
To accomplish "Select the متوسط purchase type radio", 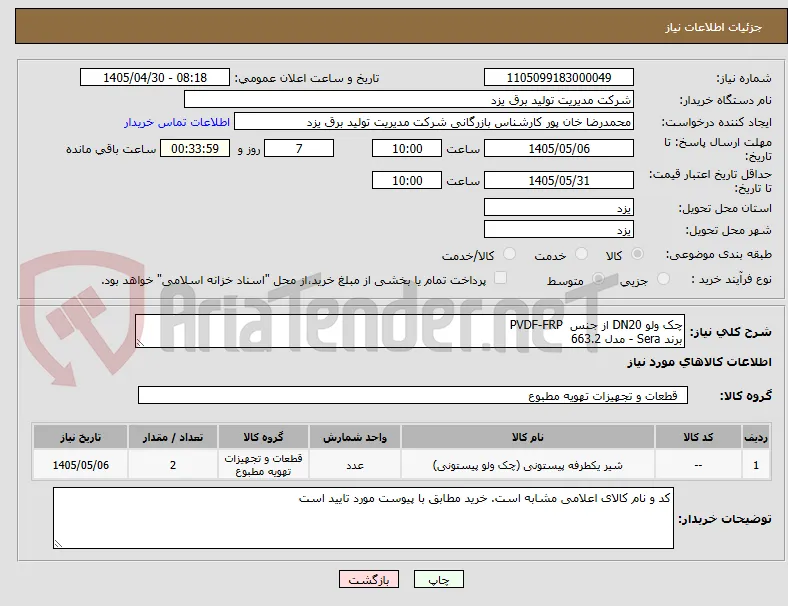I will pyautogui.click(x=598, y=279).
